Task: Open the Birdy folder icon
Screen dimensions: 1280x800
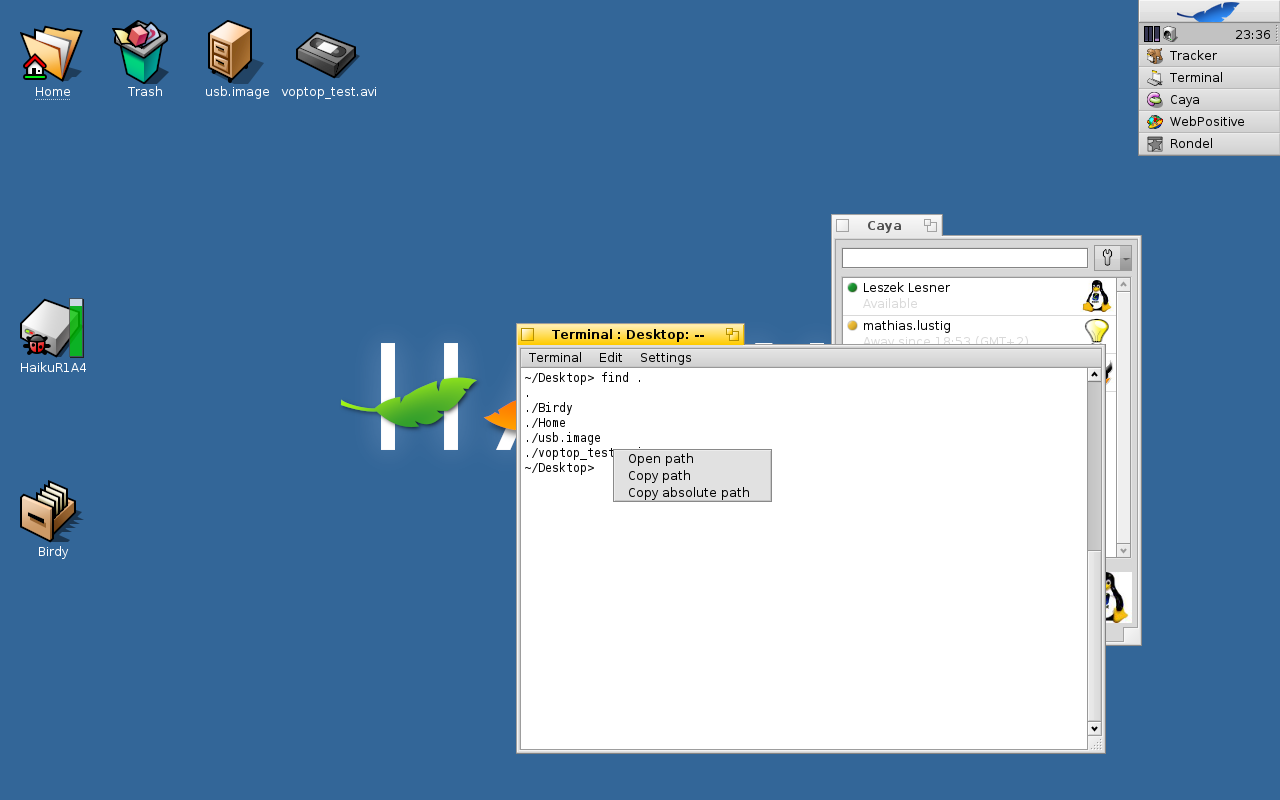Action: click(x=50, y=511)
